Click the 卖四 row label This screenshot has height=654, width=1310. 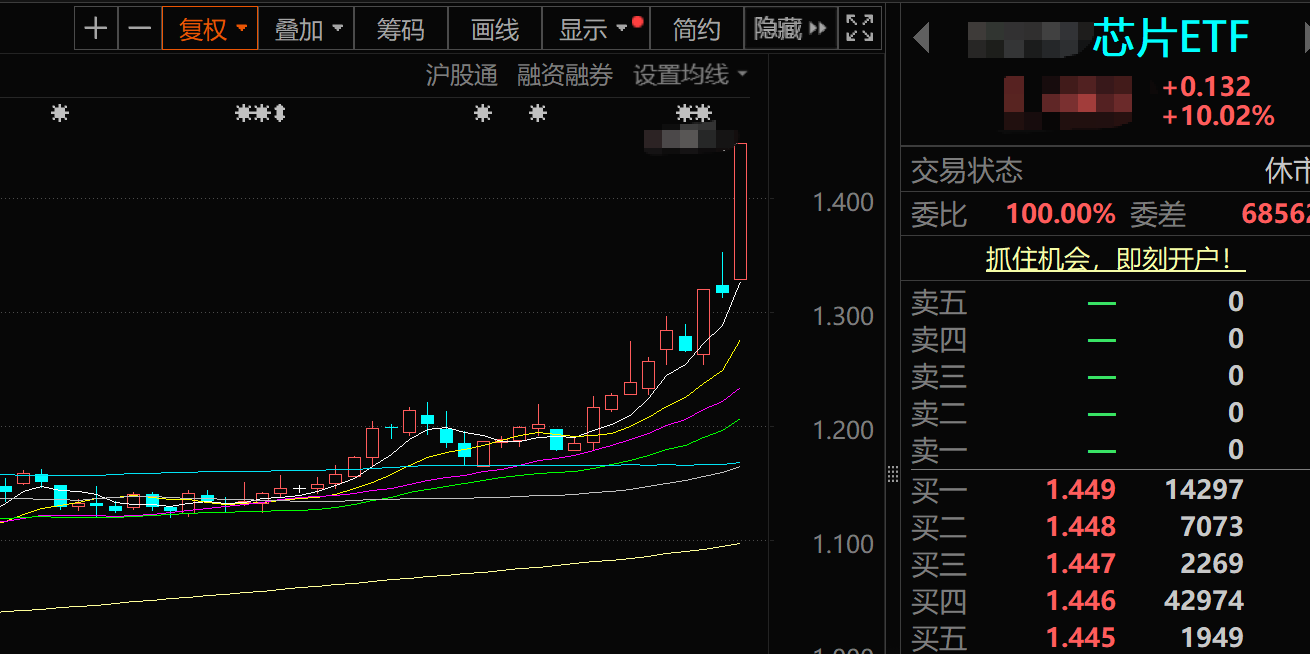pos(939,339)
